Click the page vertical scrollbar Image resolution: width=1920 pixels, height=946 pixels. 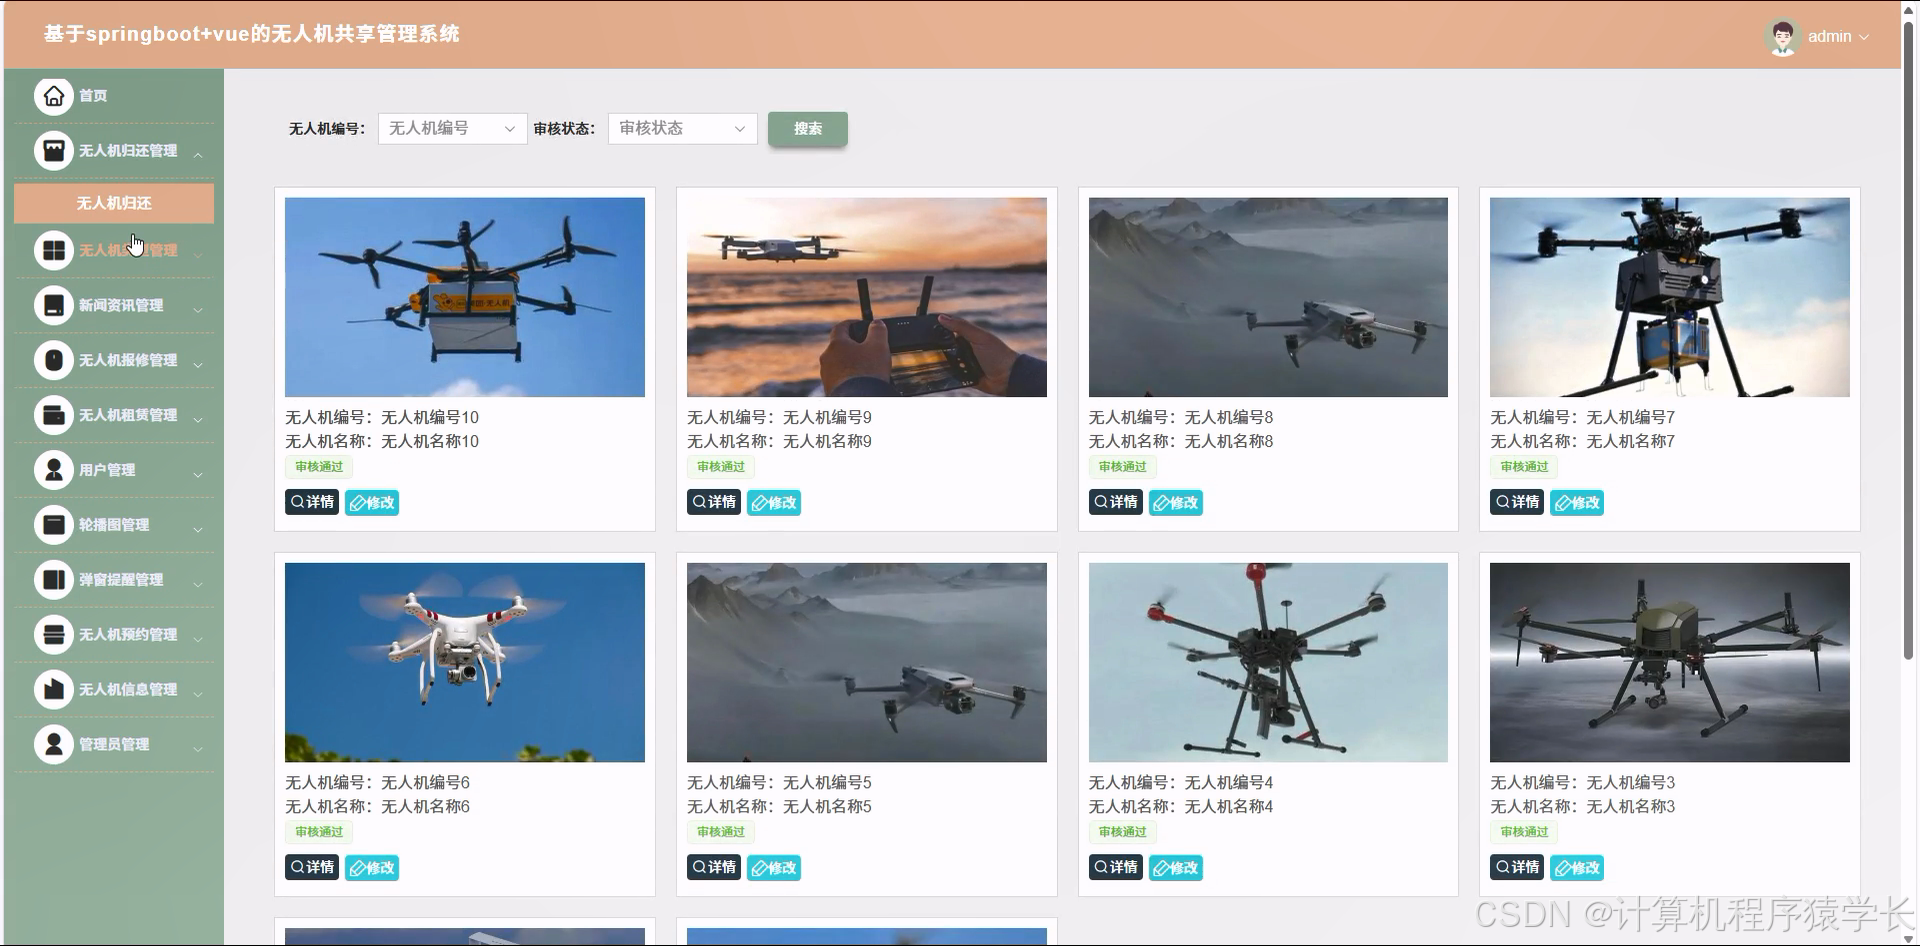click(1908, 340)
